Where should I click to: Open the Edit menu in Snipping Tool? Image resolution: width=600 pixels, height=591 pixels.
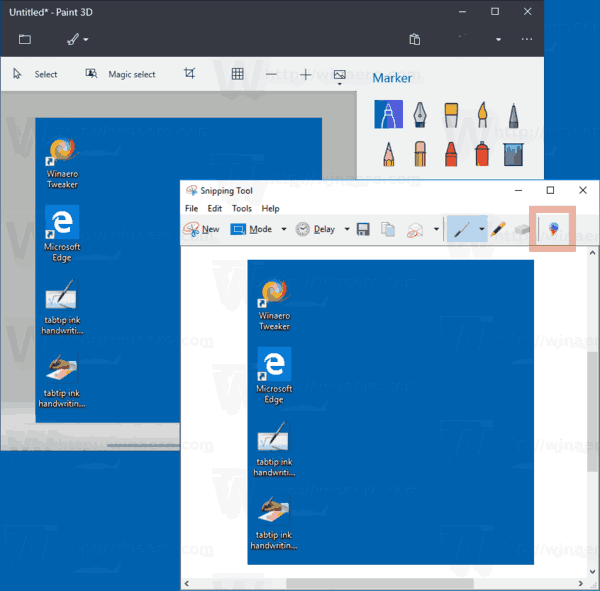pyautogui.click(x=215, y=209)
